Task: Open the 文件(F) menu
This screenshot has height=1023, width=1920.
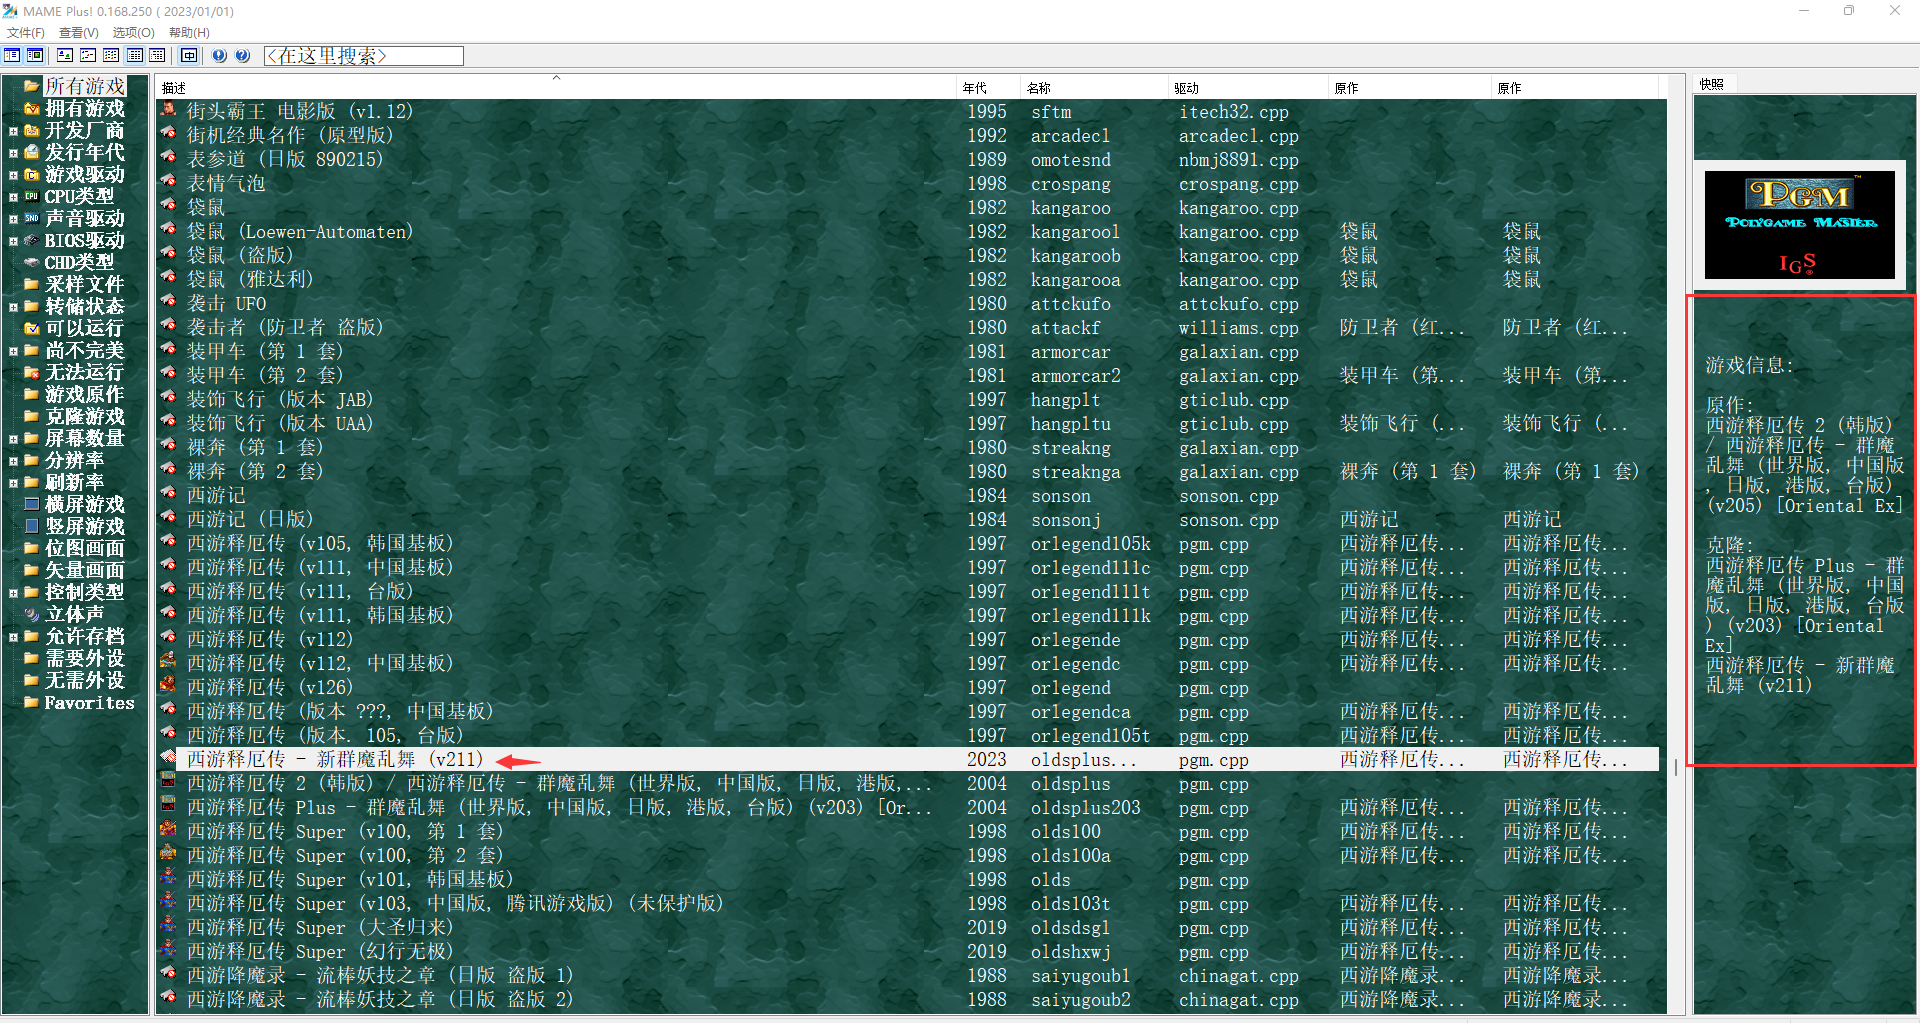Action: [26, 33]
